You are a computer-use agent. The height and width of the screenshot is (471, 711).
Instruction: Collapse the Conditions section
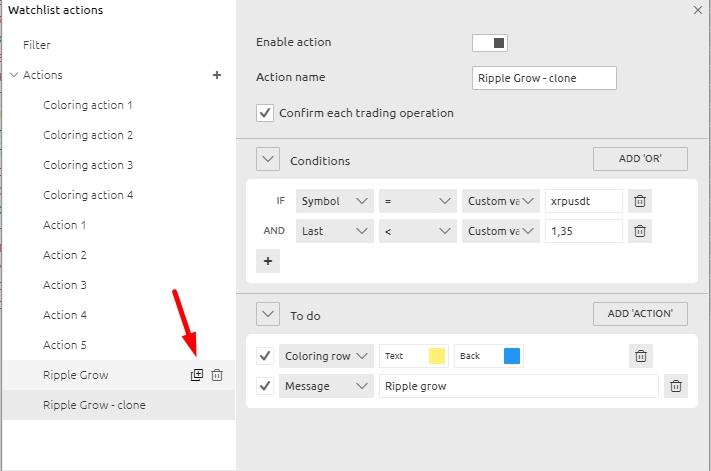267,160
